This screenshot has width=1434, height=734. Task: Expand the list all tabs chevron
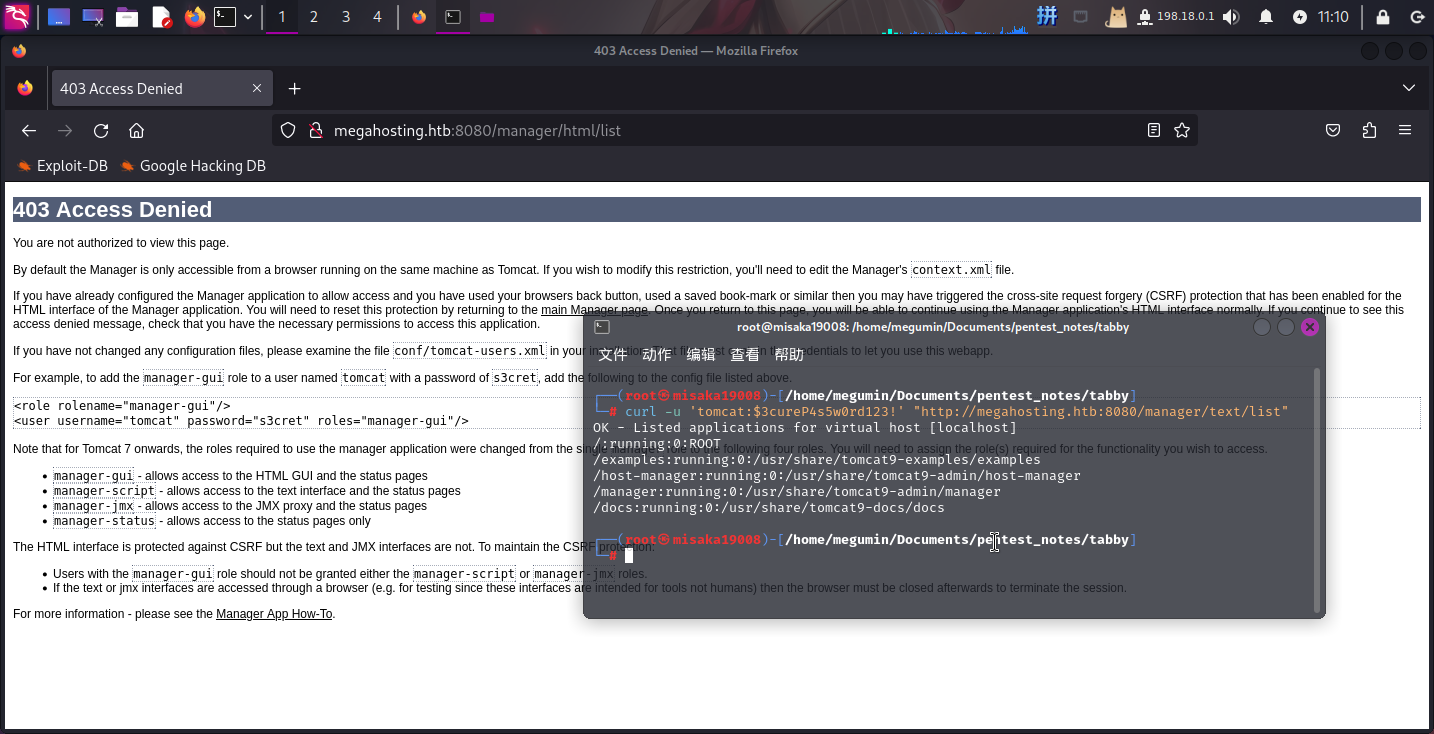coord(1409,88)
